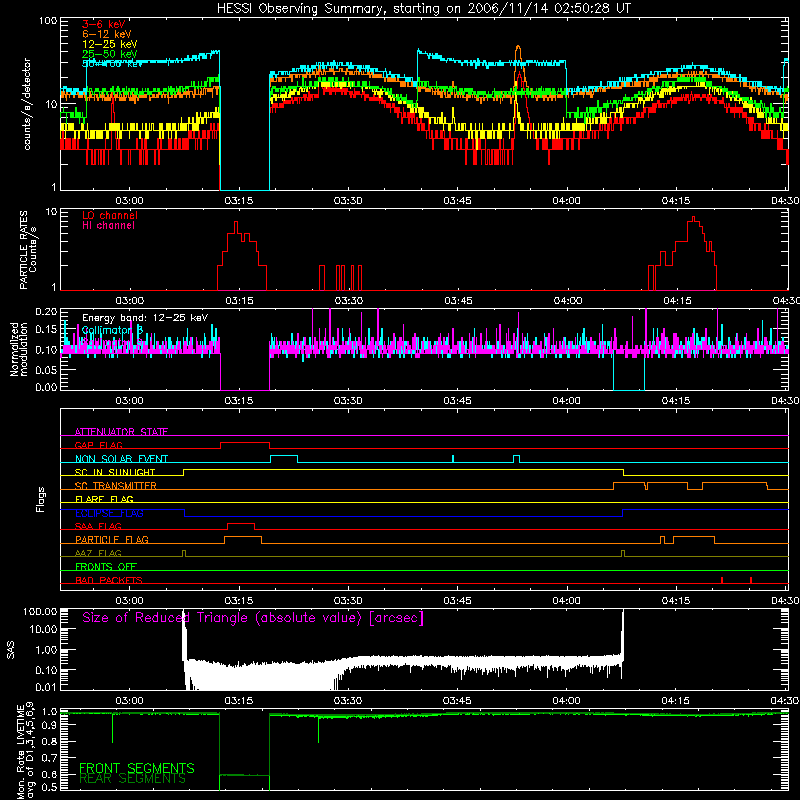
Task: Click the 'Energy band: 12-25 keV' label
Action: pyautogui.click(x=145, y=318)
